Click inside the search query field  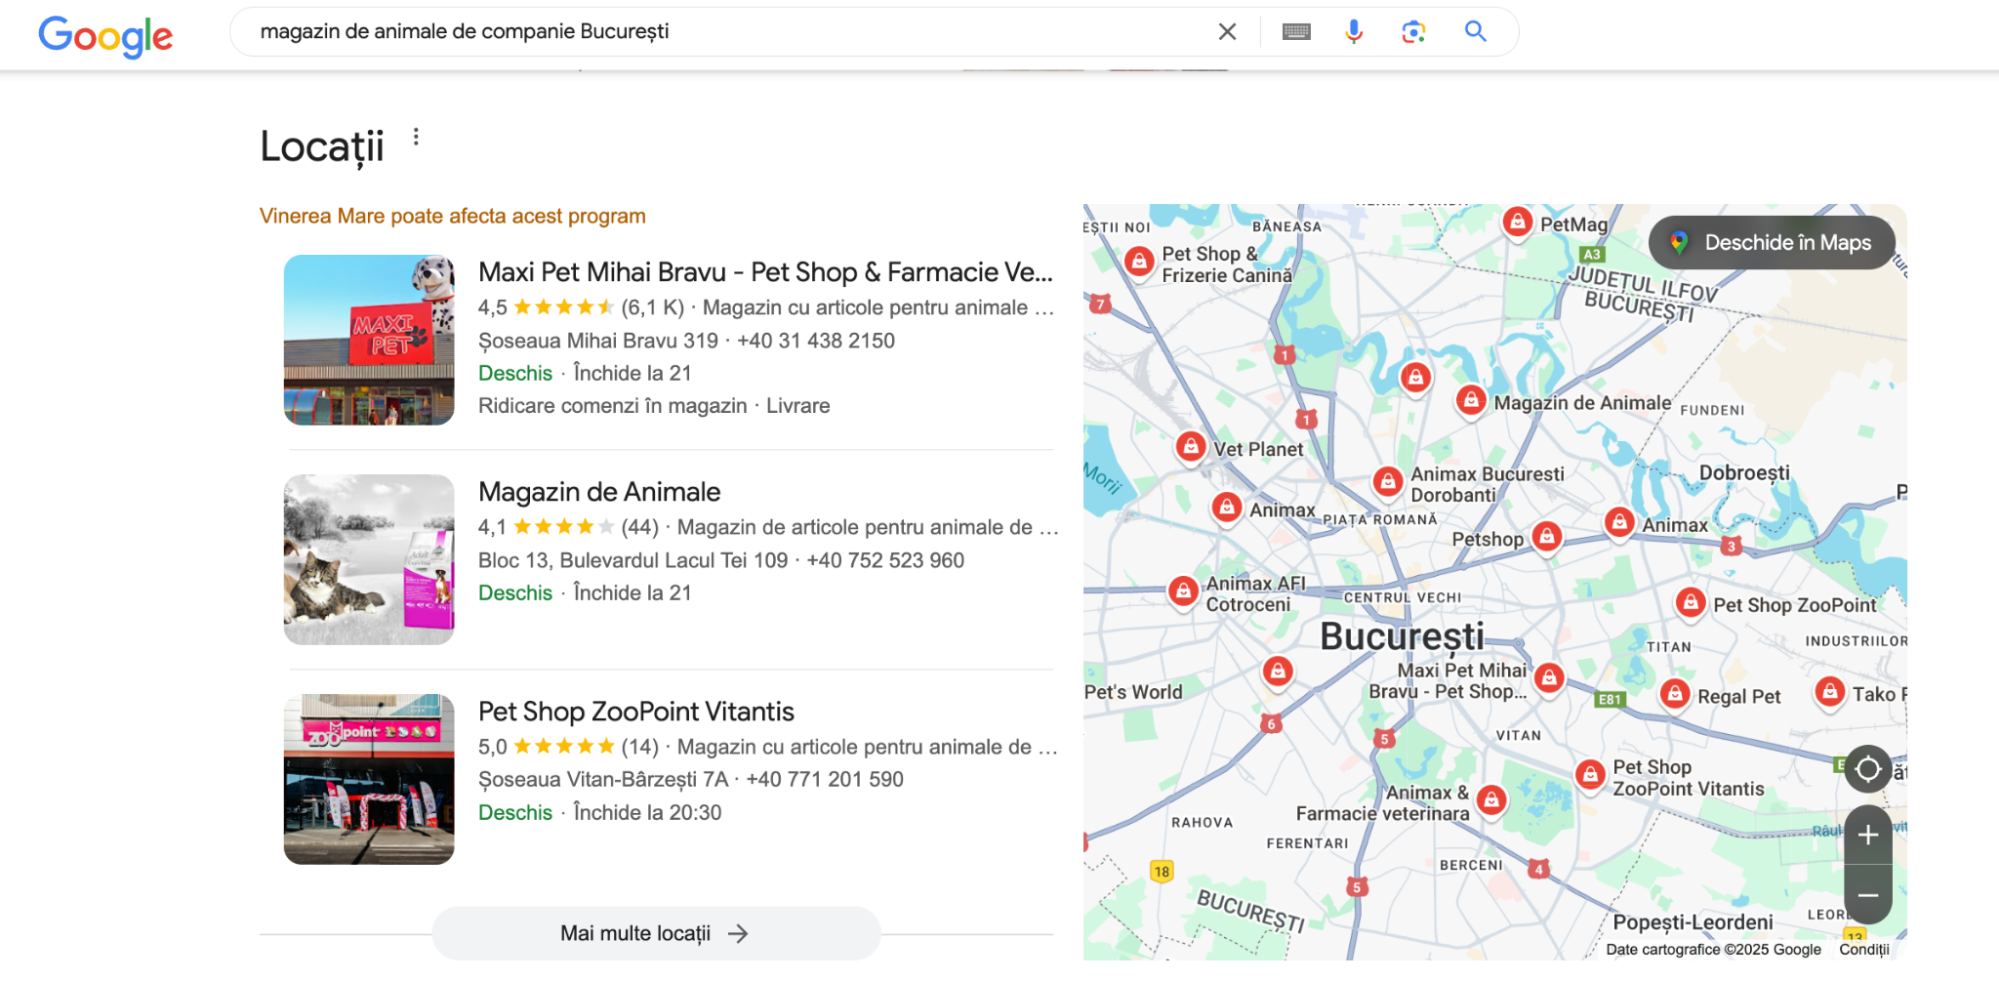click(730, 32)
